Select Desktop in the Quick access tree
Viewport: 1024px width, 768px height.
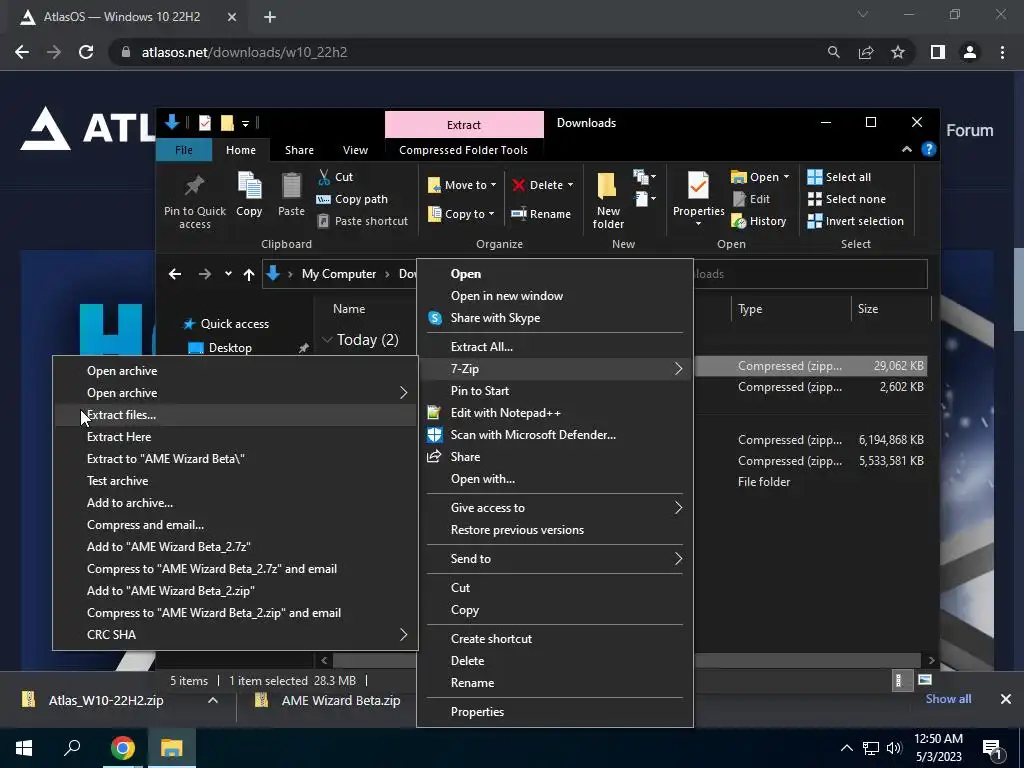pos(230,348)
